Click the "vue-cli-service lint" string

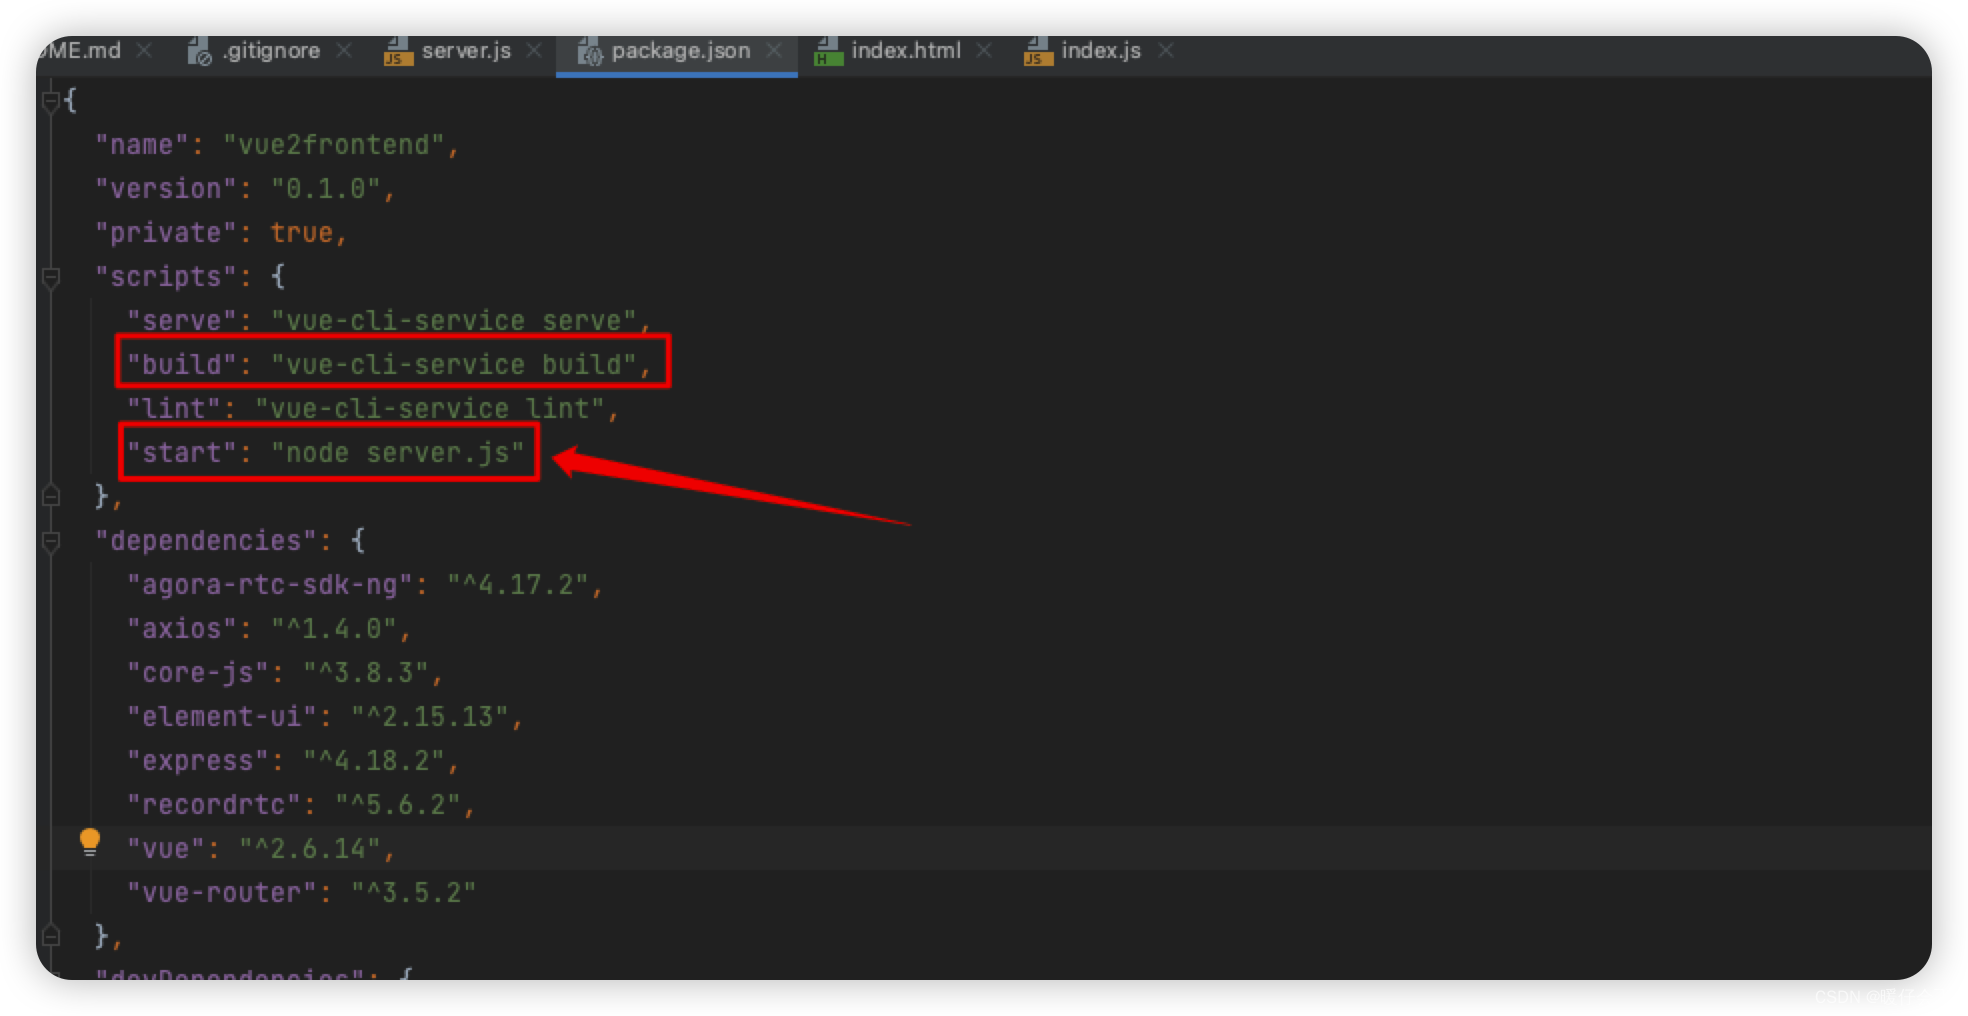(x=430, y=409)
